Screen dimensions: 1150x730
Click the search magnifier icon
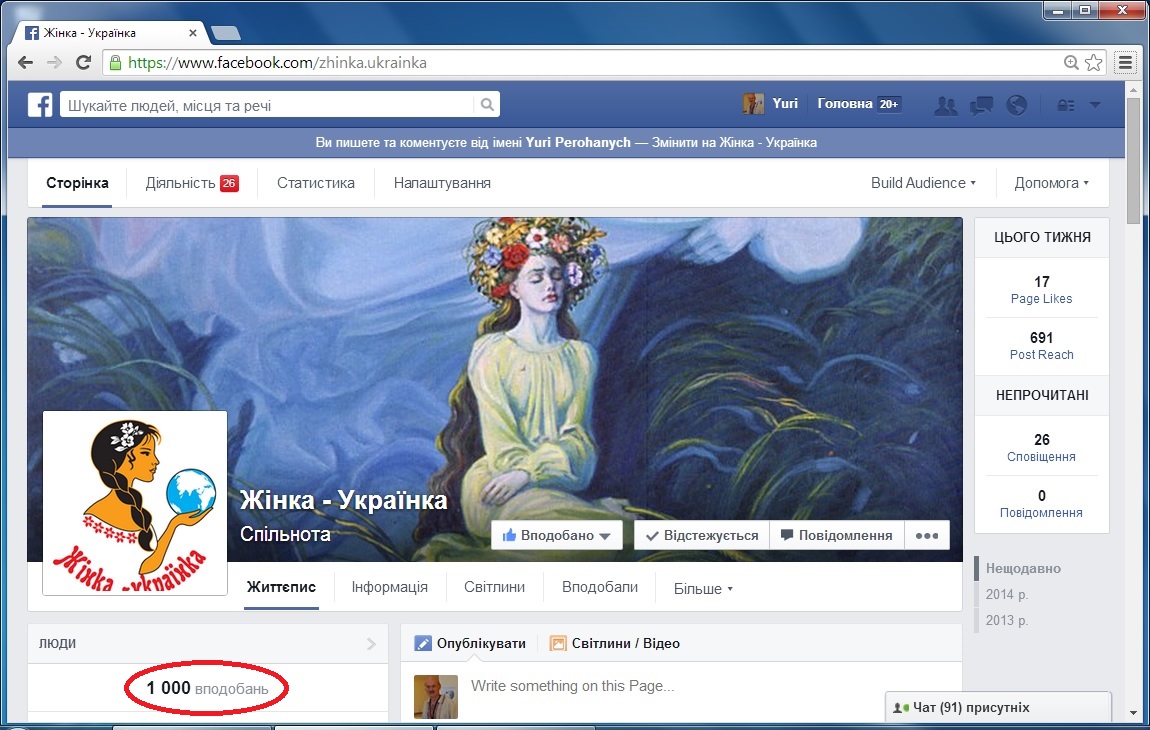tap(486, 105)
